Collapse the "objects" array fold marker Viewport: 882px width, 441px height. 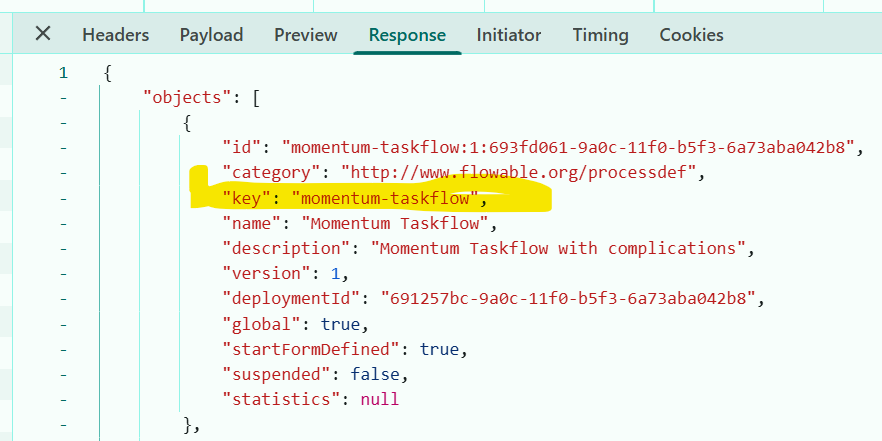[x=63, y=97]
